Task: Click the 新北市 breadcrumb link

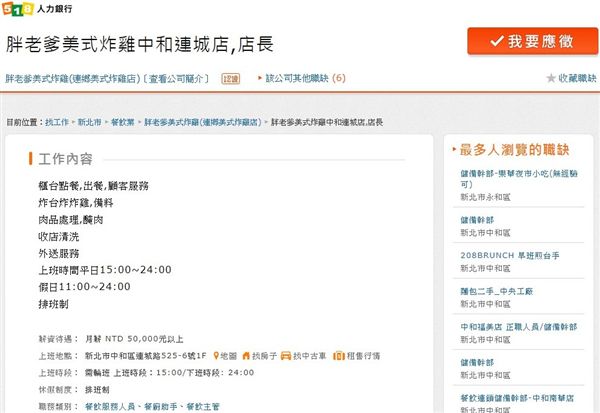Action: (90, 122)
